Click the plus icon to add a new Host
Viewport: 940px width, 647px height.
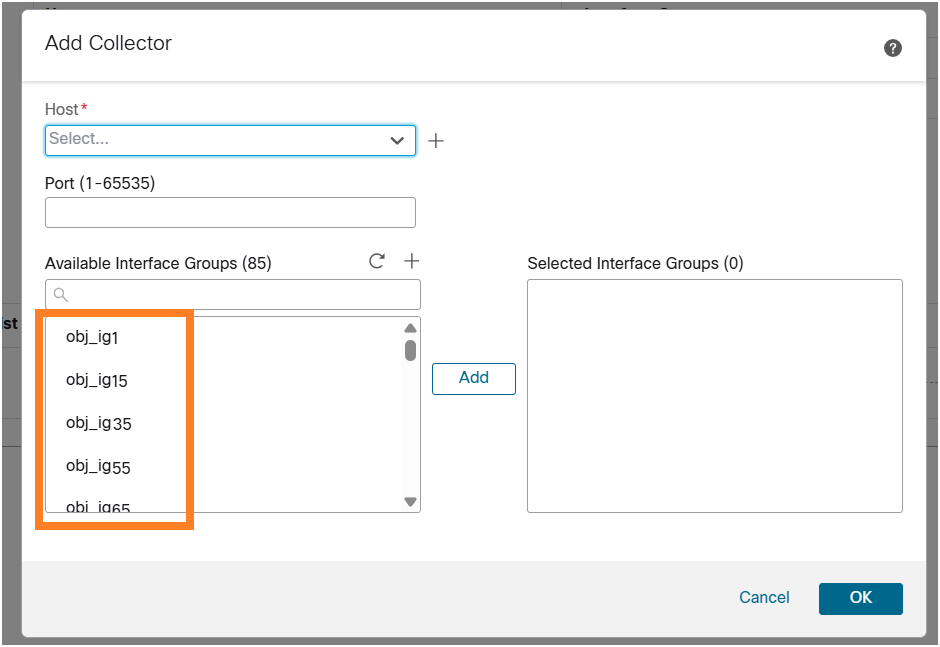click(436, 140)
